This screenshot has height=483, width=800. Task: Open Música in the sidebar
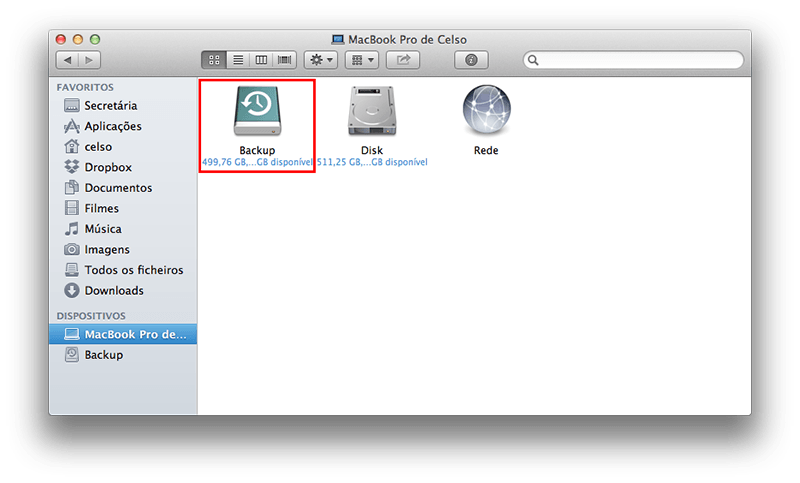click(x=123, y=229)
